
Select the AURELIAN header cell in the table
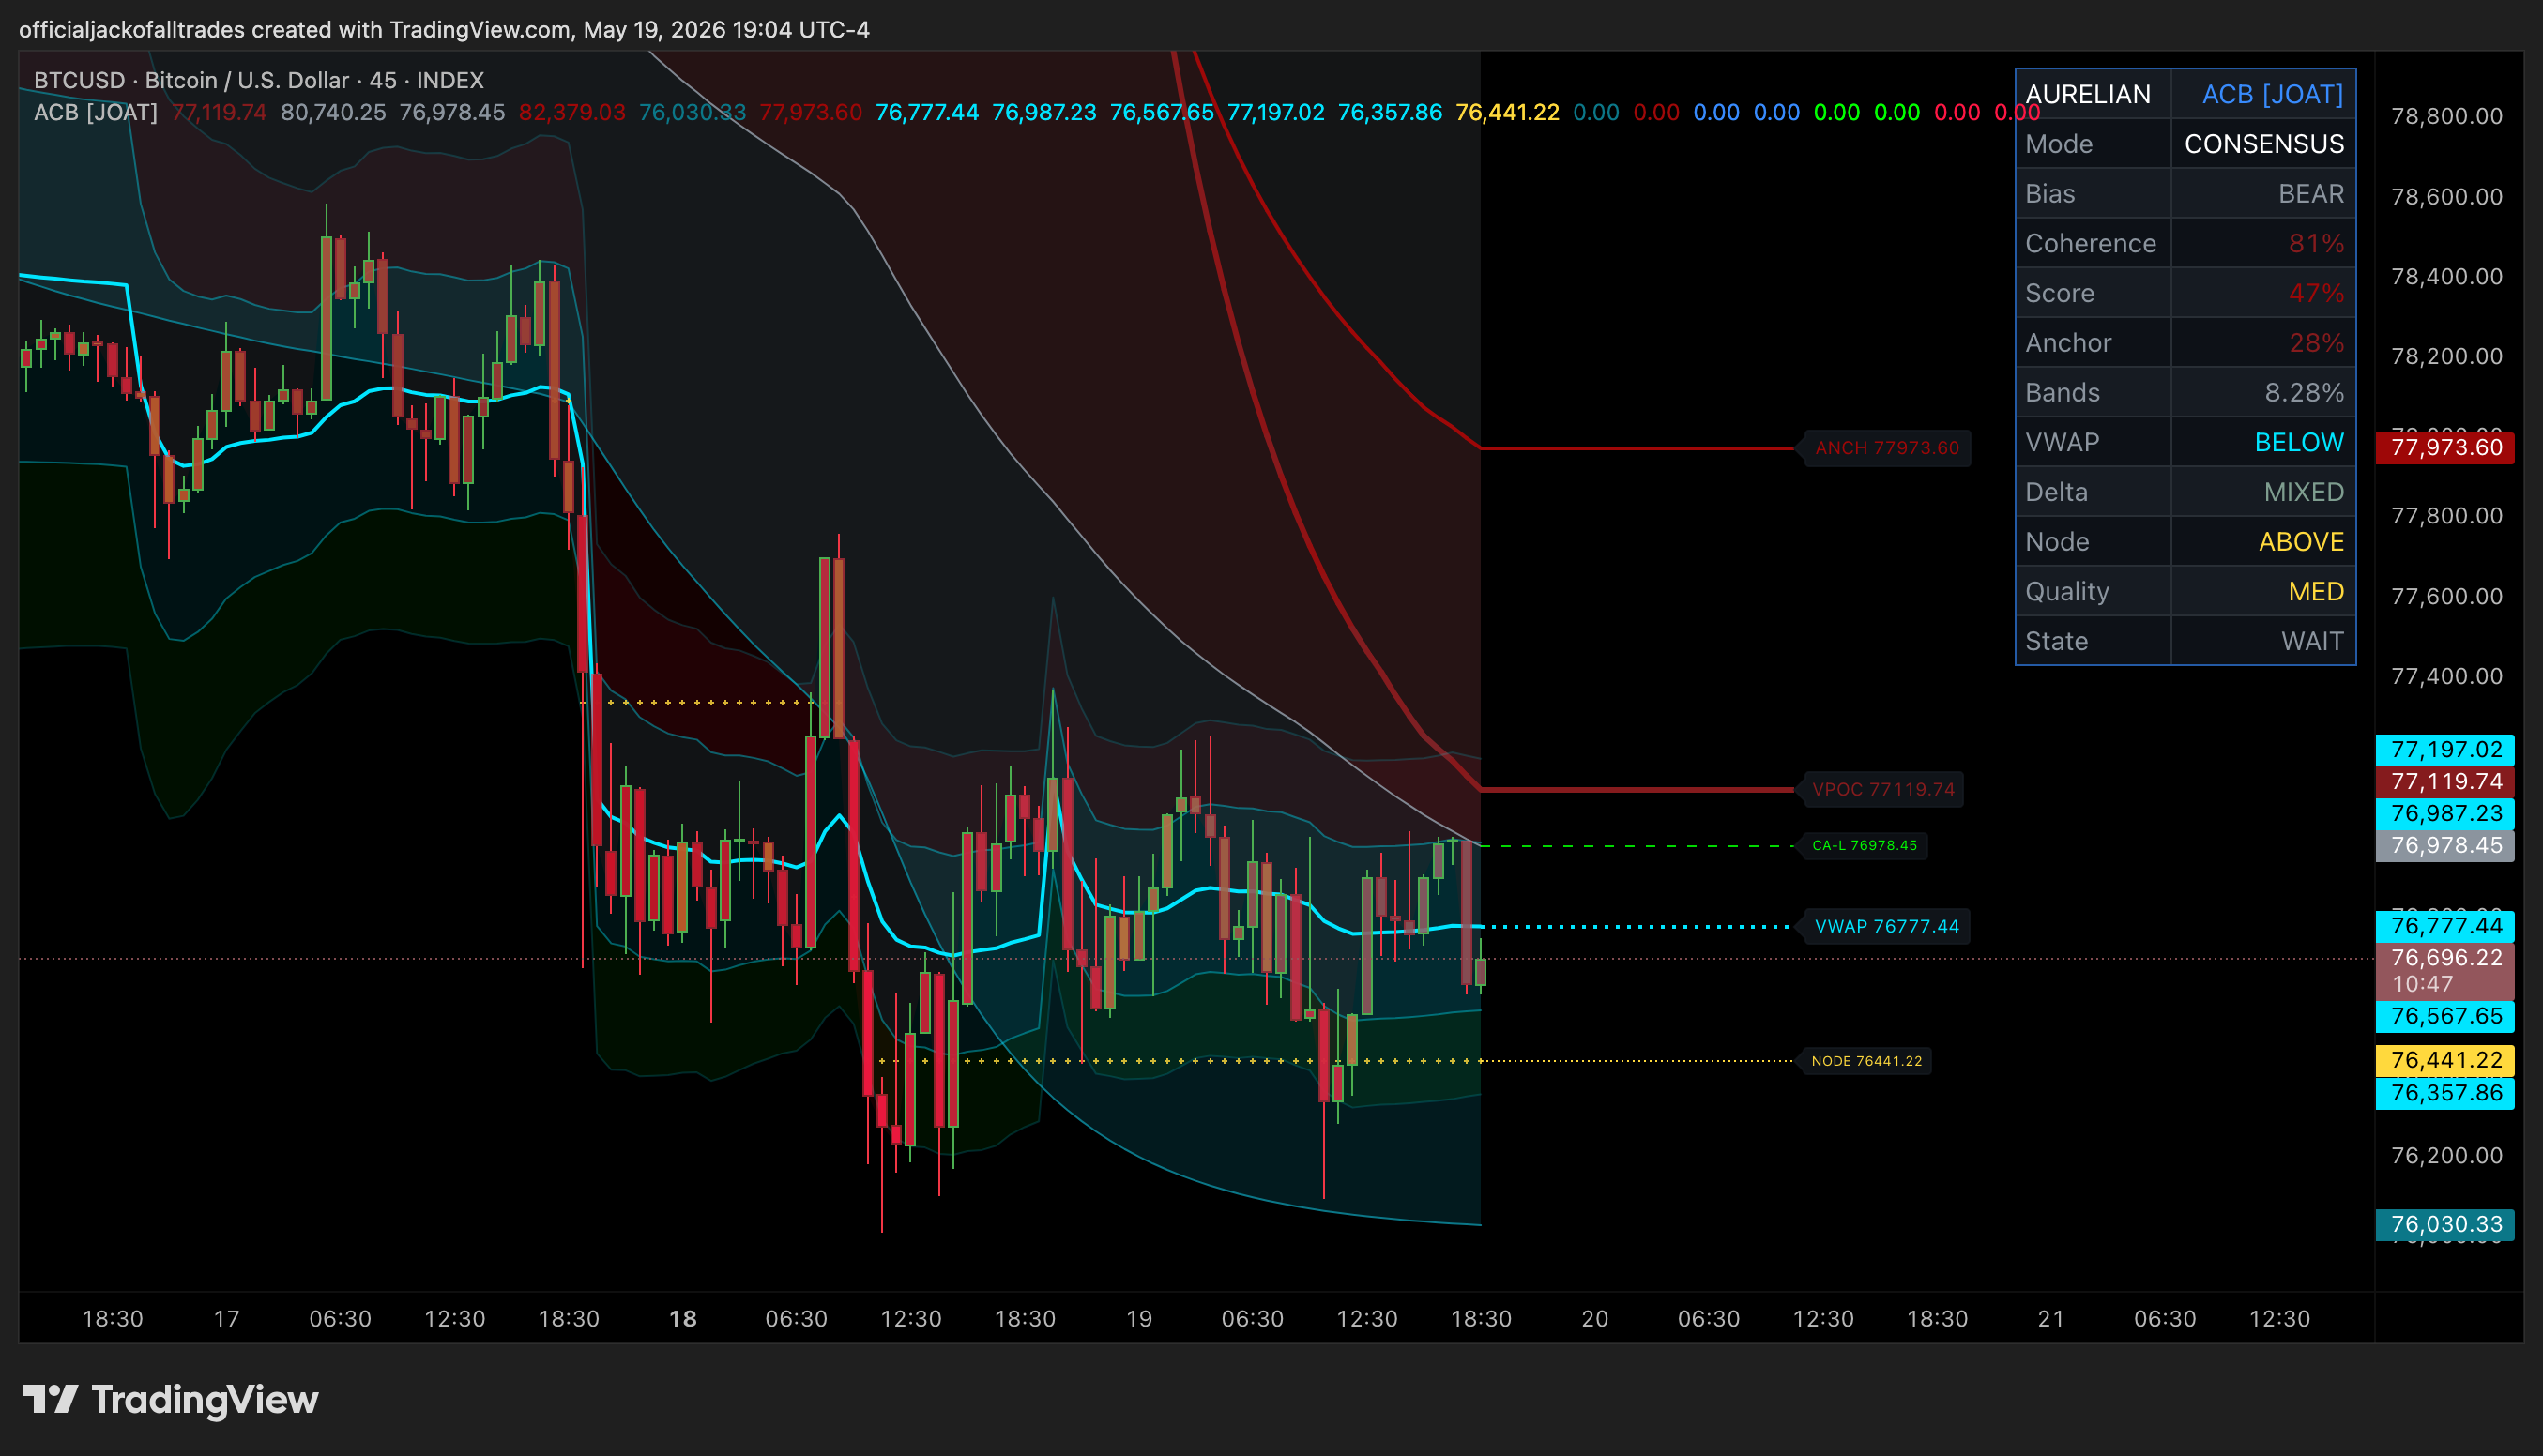2092,94
